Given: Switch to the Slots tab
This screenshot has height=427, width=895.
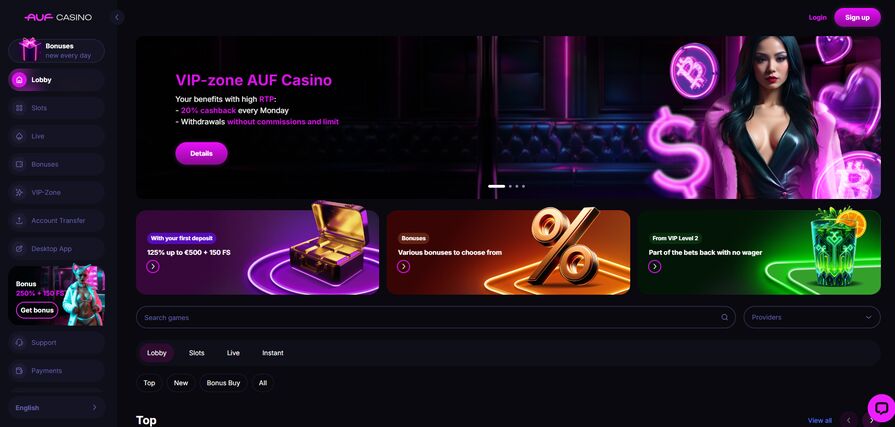Looking at the screenshot, I should [x=196, y=353].
